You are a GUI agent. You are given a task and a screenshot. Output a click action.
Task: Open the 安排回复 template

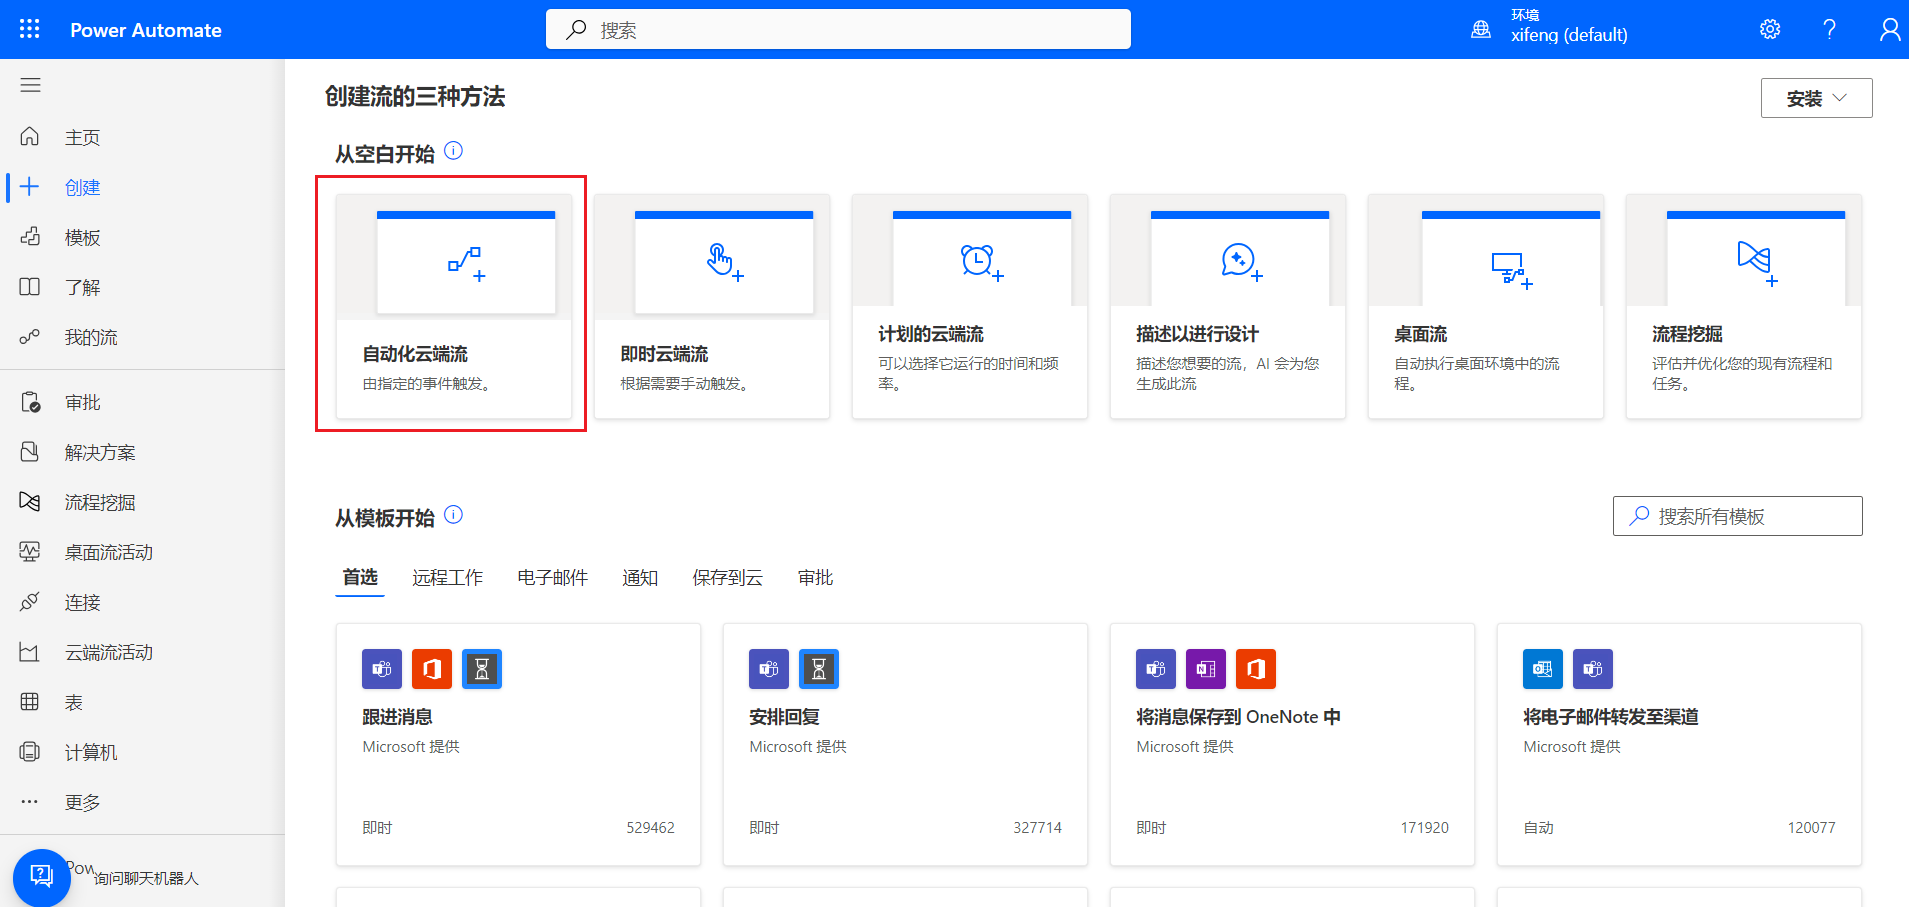tap(905, 744)
